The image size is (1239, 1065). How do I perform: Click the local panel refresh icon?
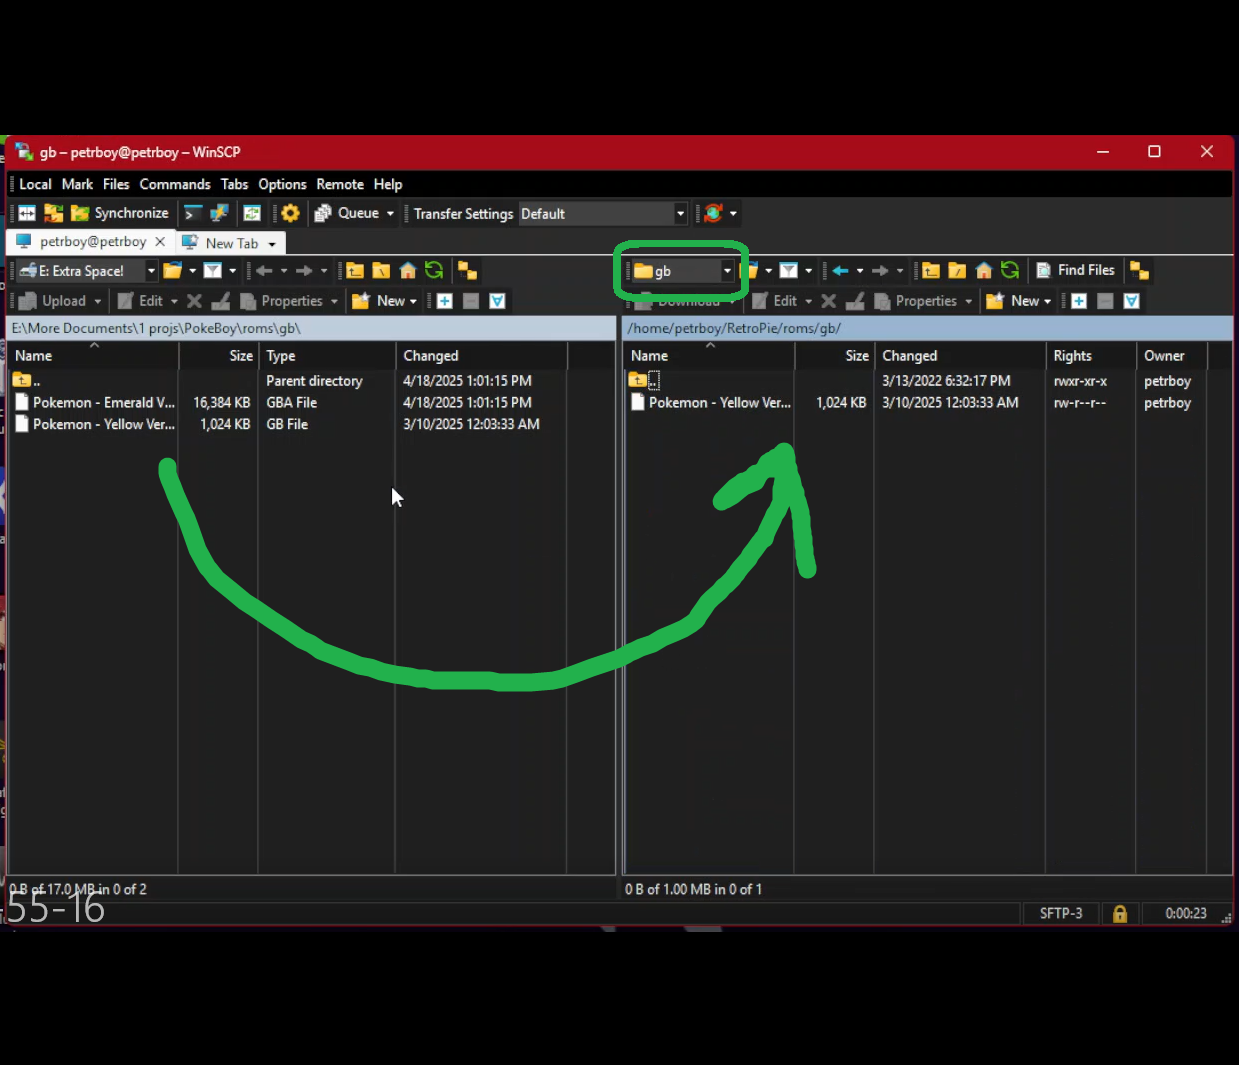434,270
